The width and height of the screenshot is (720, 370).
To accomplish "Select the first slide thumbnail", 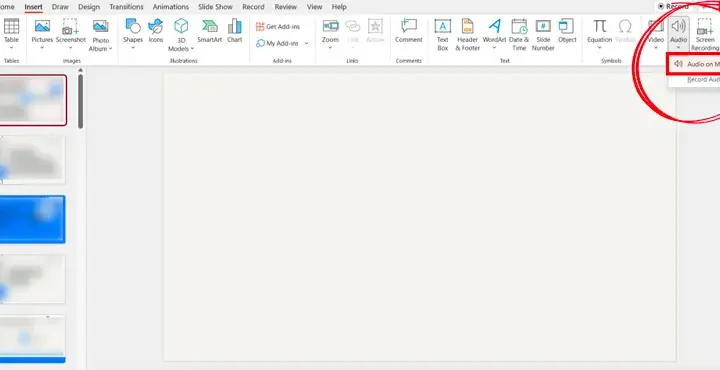I will 33,100.
